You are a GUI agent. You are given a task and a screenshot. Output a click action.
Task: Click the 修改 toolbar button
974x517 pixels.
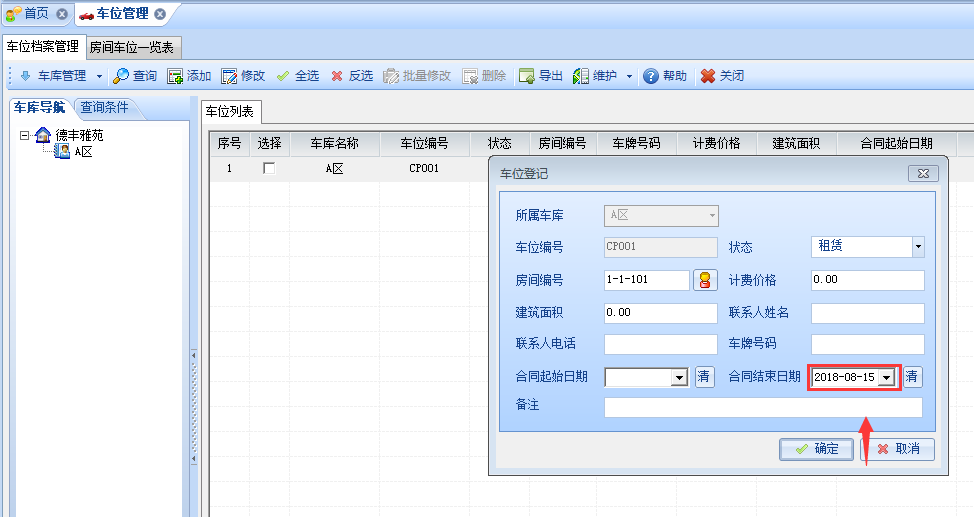coord(244,76)
